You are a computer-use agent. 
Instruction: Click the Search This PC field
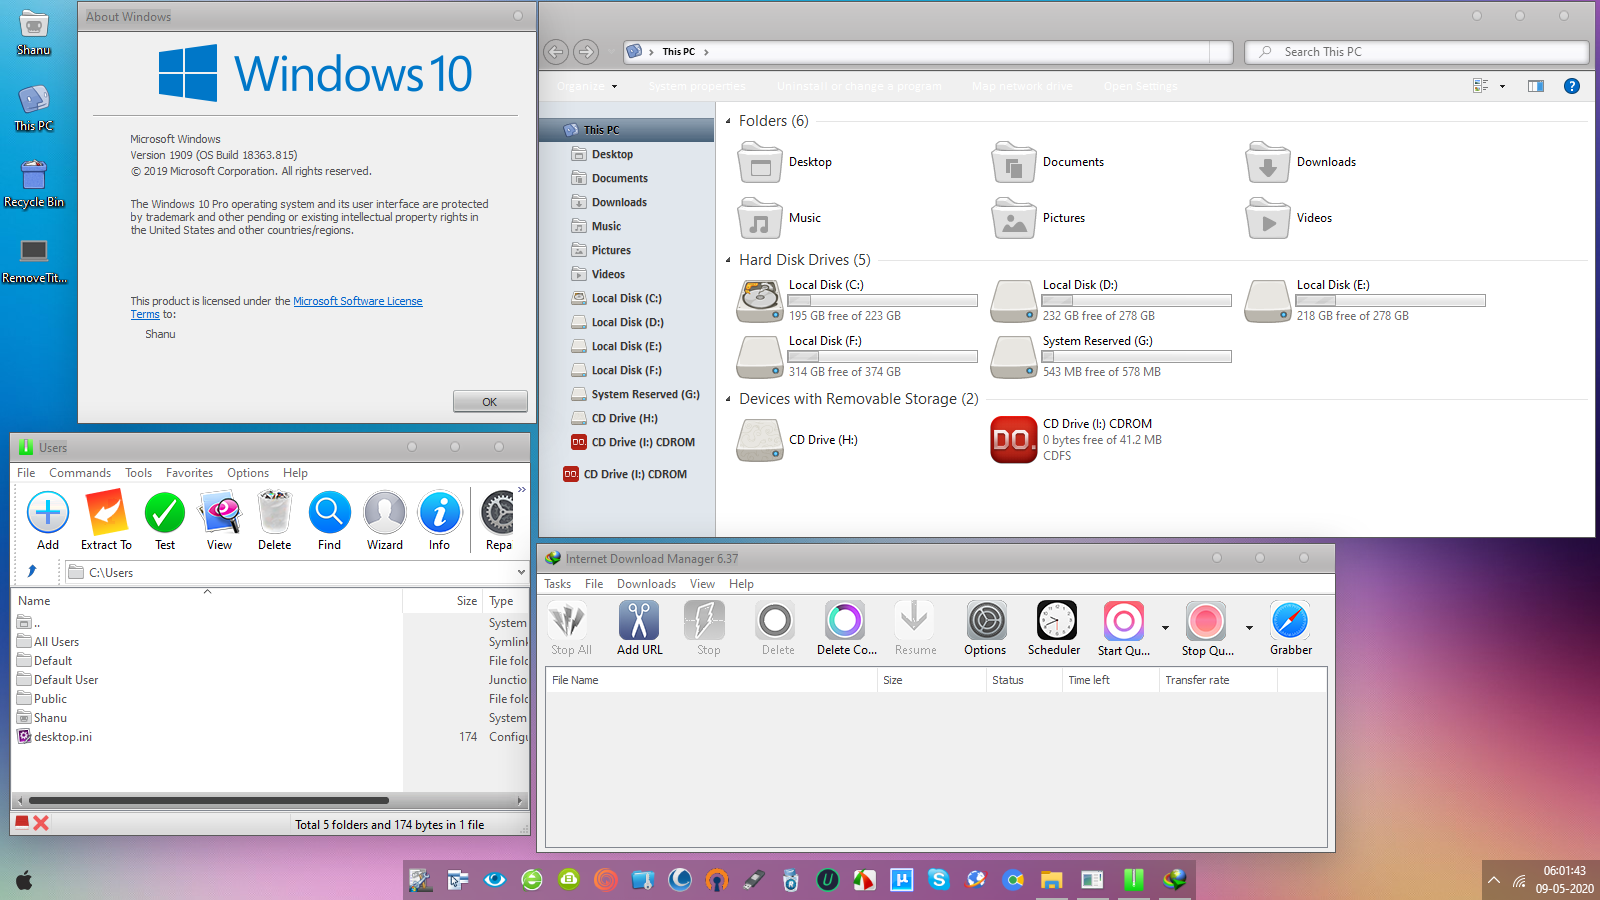click(1417, 52)
